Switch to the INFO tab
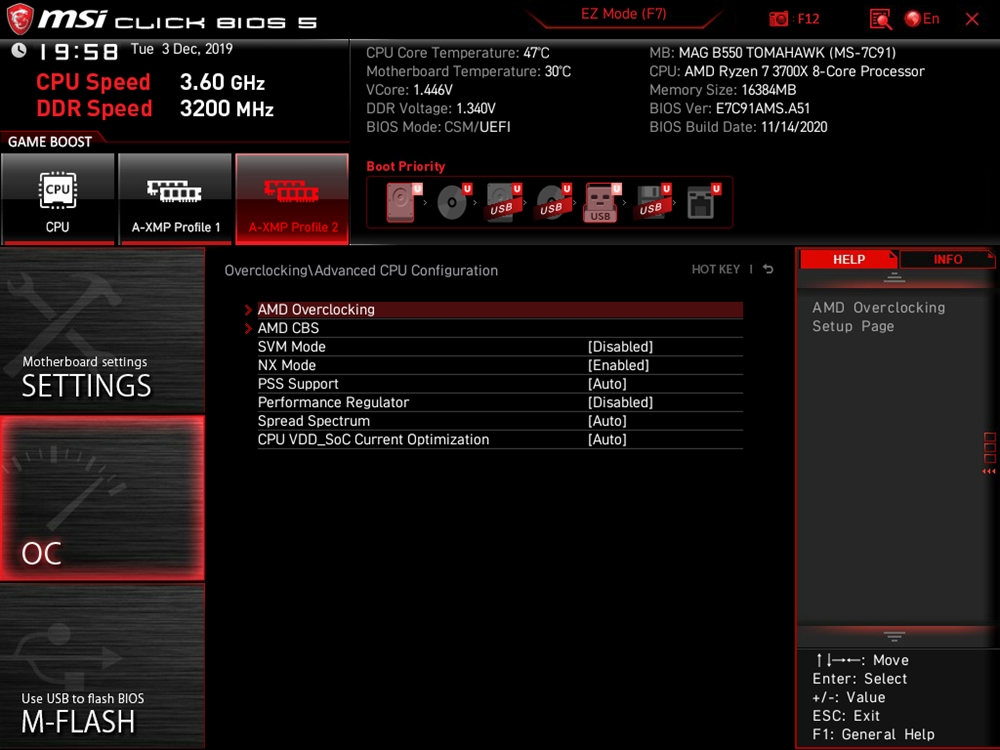Viewport: 1000px width, 750px height. pyautogui.click(x=947, y=259)
